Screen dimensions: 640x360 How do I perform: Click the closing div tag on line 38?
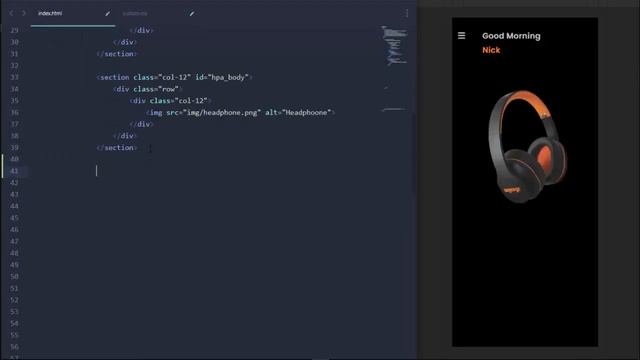tap(125, 136)
